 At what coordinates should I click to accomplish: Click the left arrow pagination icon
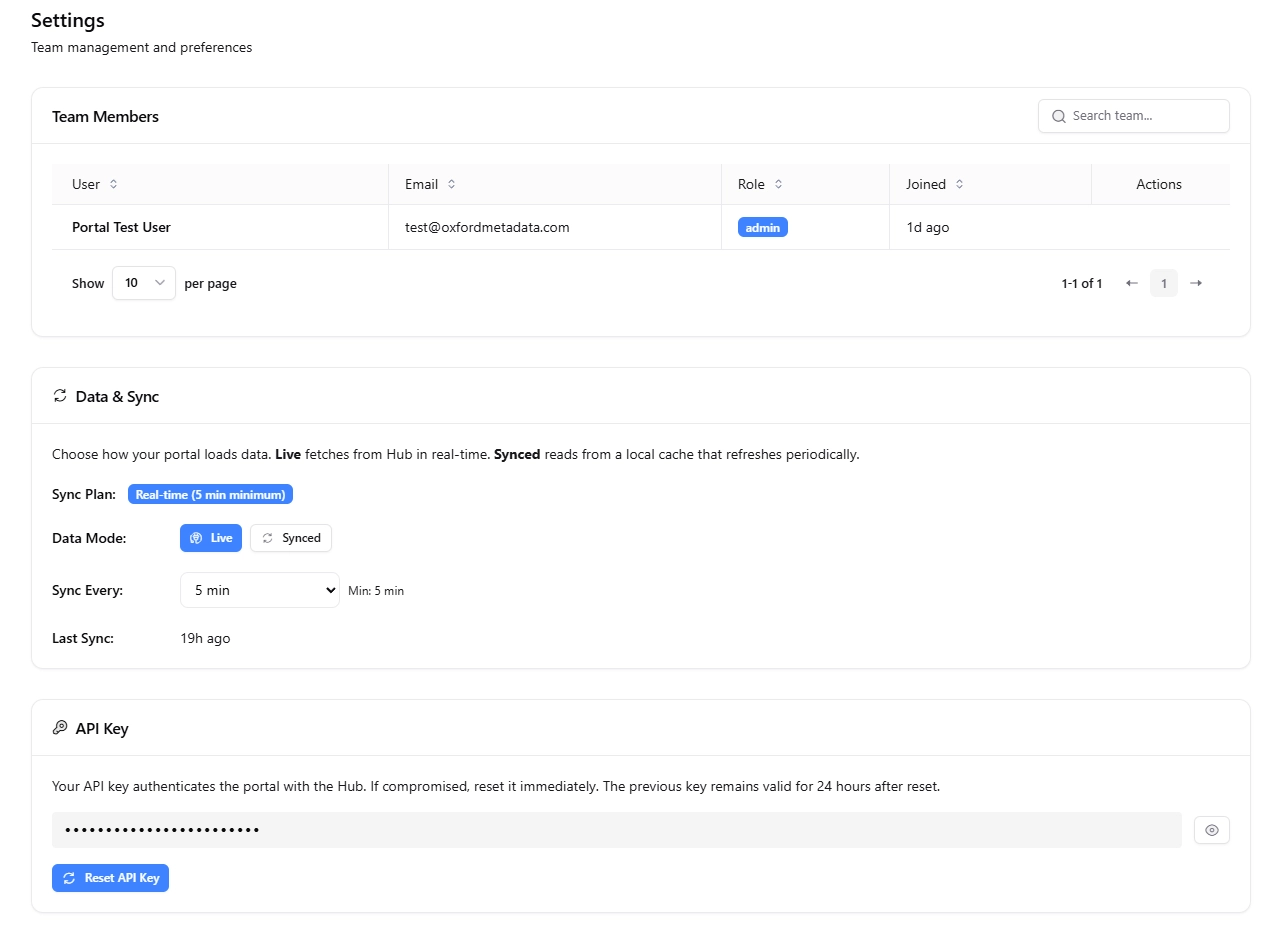pos(1132,283)
